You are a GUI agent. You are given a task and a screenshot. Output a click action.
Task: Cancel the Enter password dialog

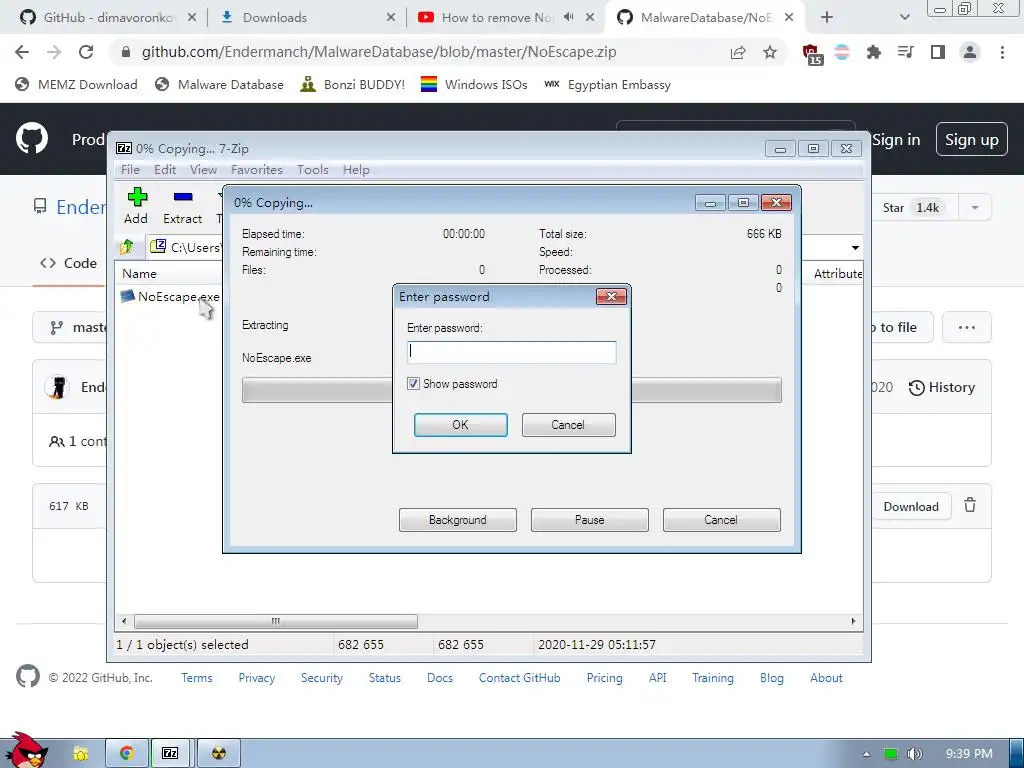pyautogui.click(x=568, y=424)
